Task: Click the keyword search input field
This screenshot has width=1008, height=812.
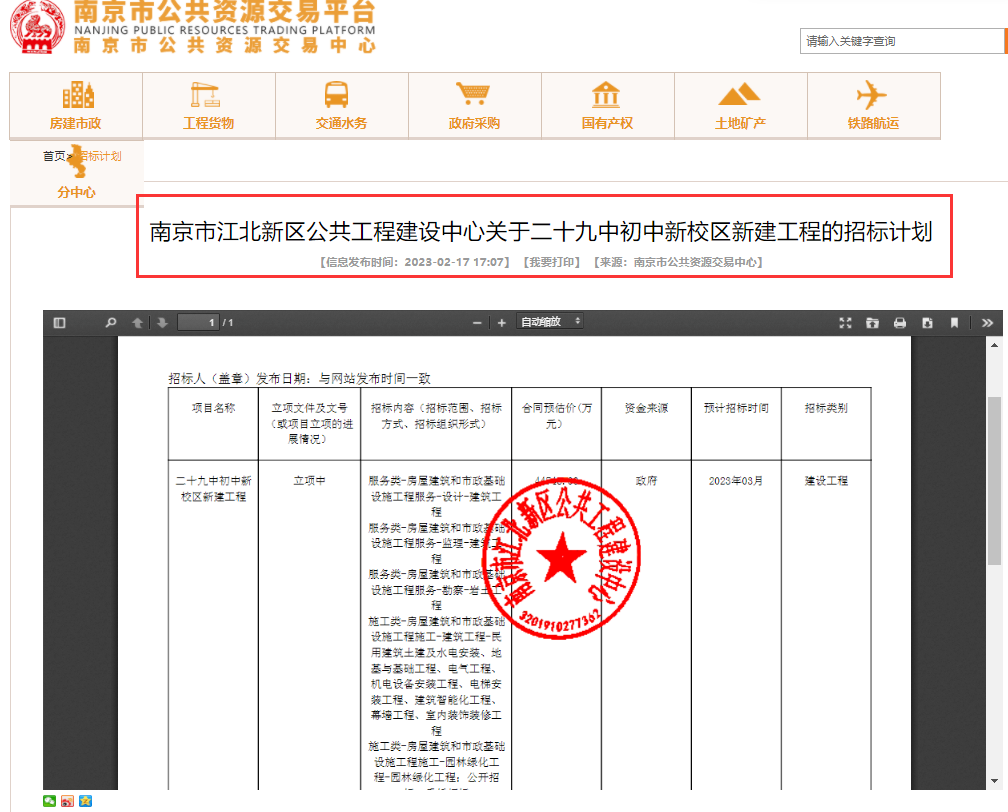Action: 900,41
